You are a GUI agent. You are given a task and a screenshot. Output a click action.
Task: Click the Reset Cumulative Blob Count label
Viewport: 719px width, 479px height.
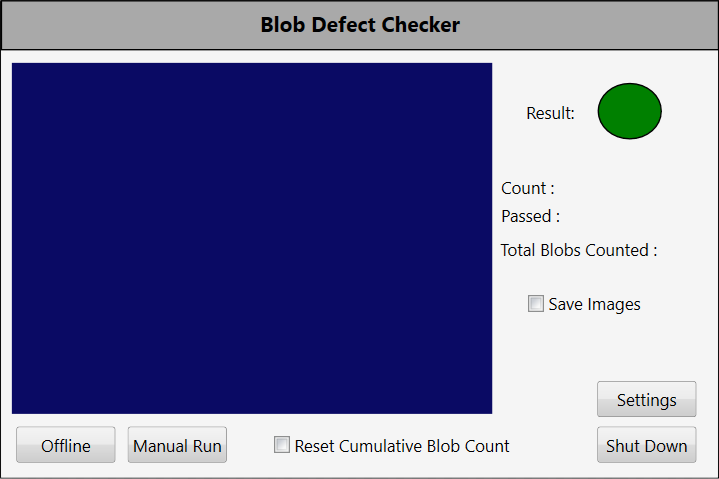tap(402, 446)
